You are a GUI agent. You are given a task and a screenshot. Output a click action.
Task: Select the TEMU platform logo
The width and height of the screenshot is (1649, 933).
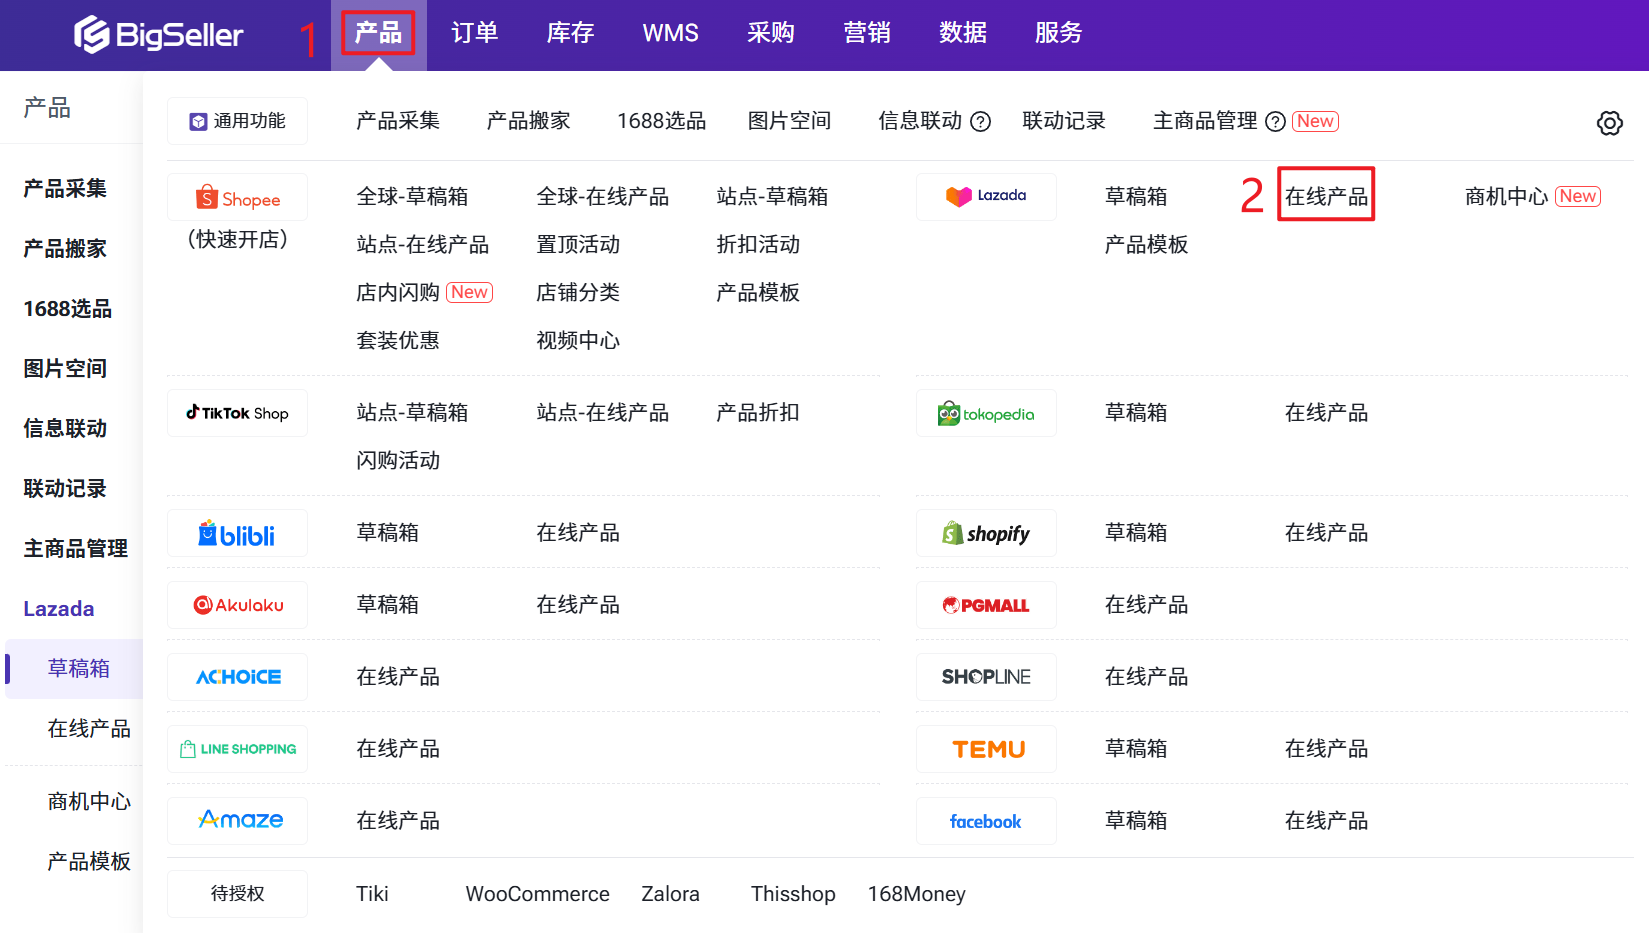[x=986, y=749]
